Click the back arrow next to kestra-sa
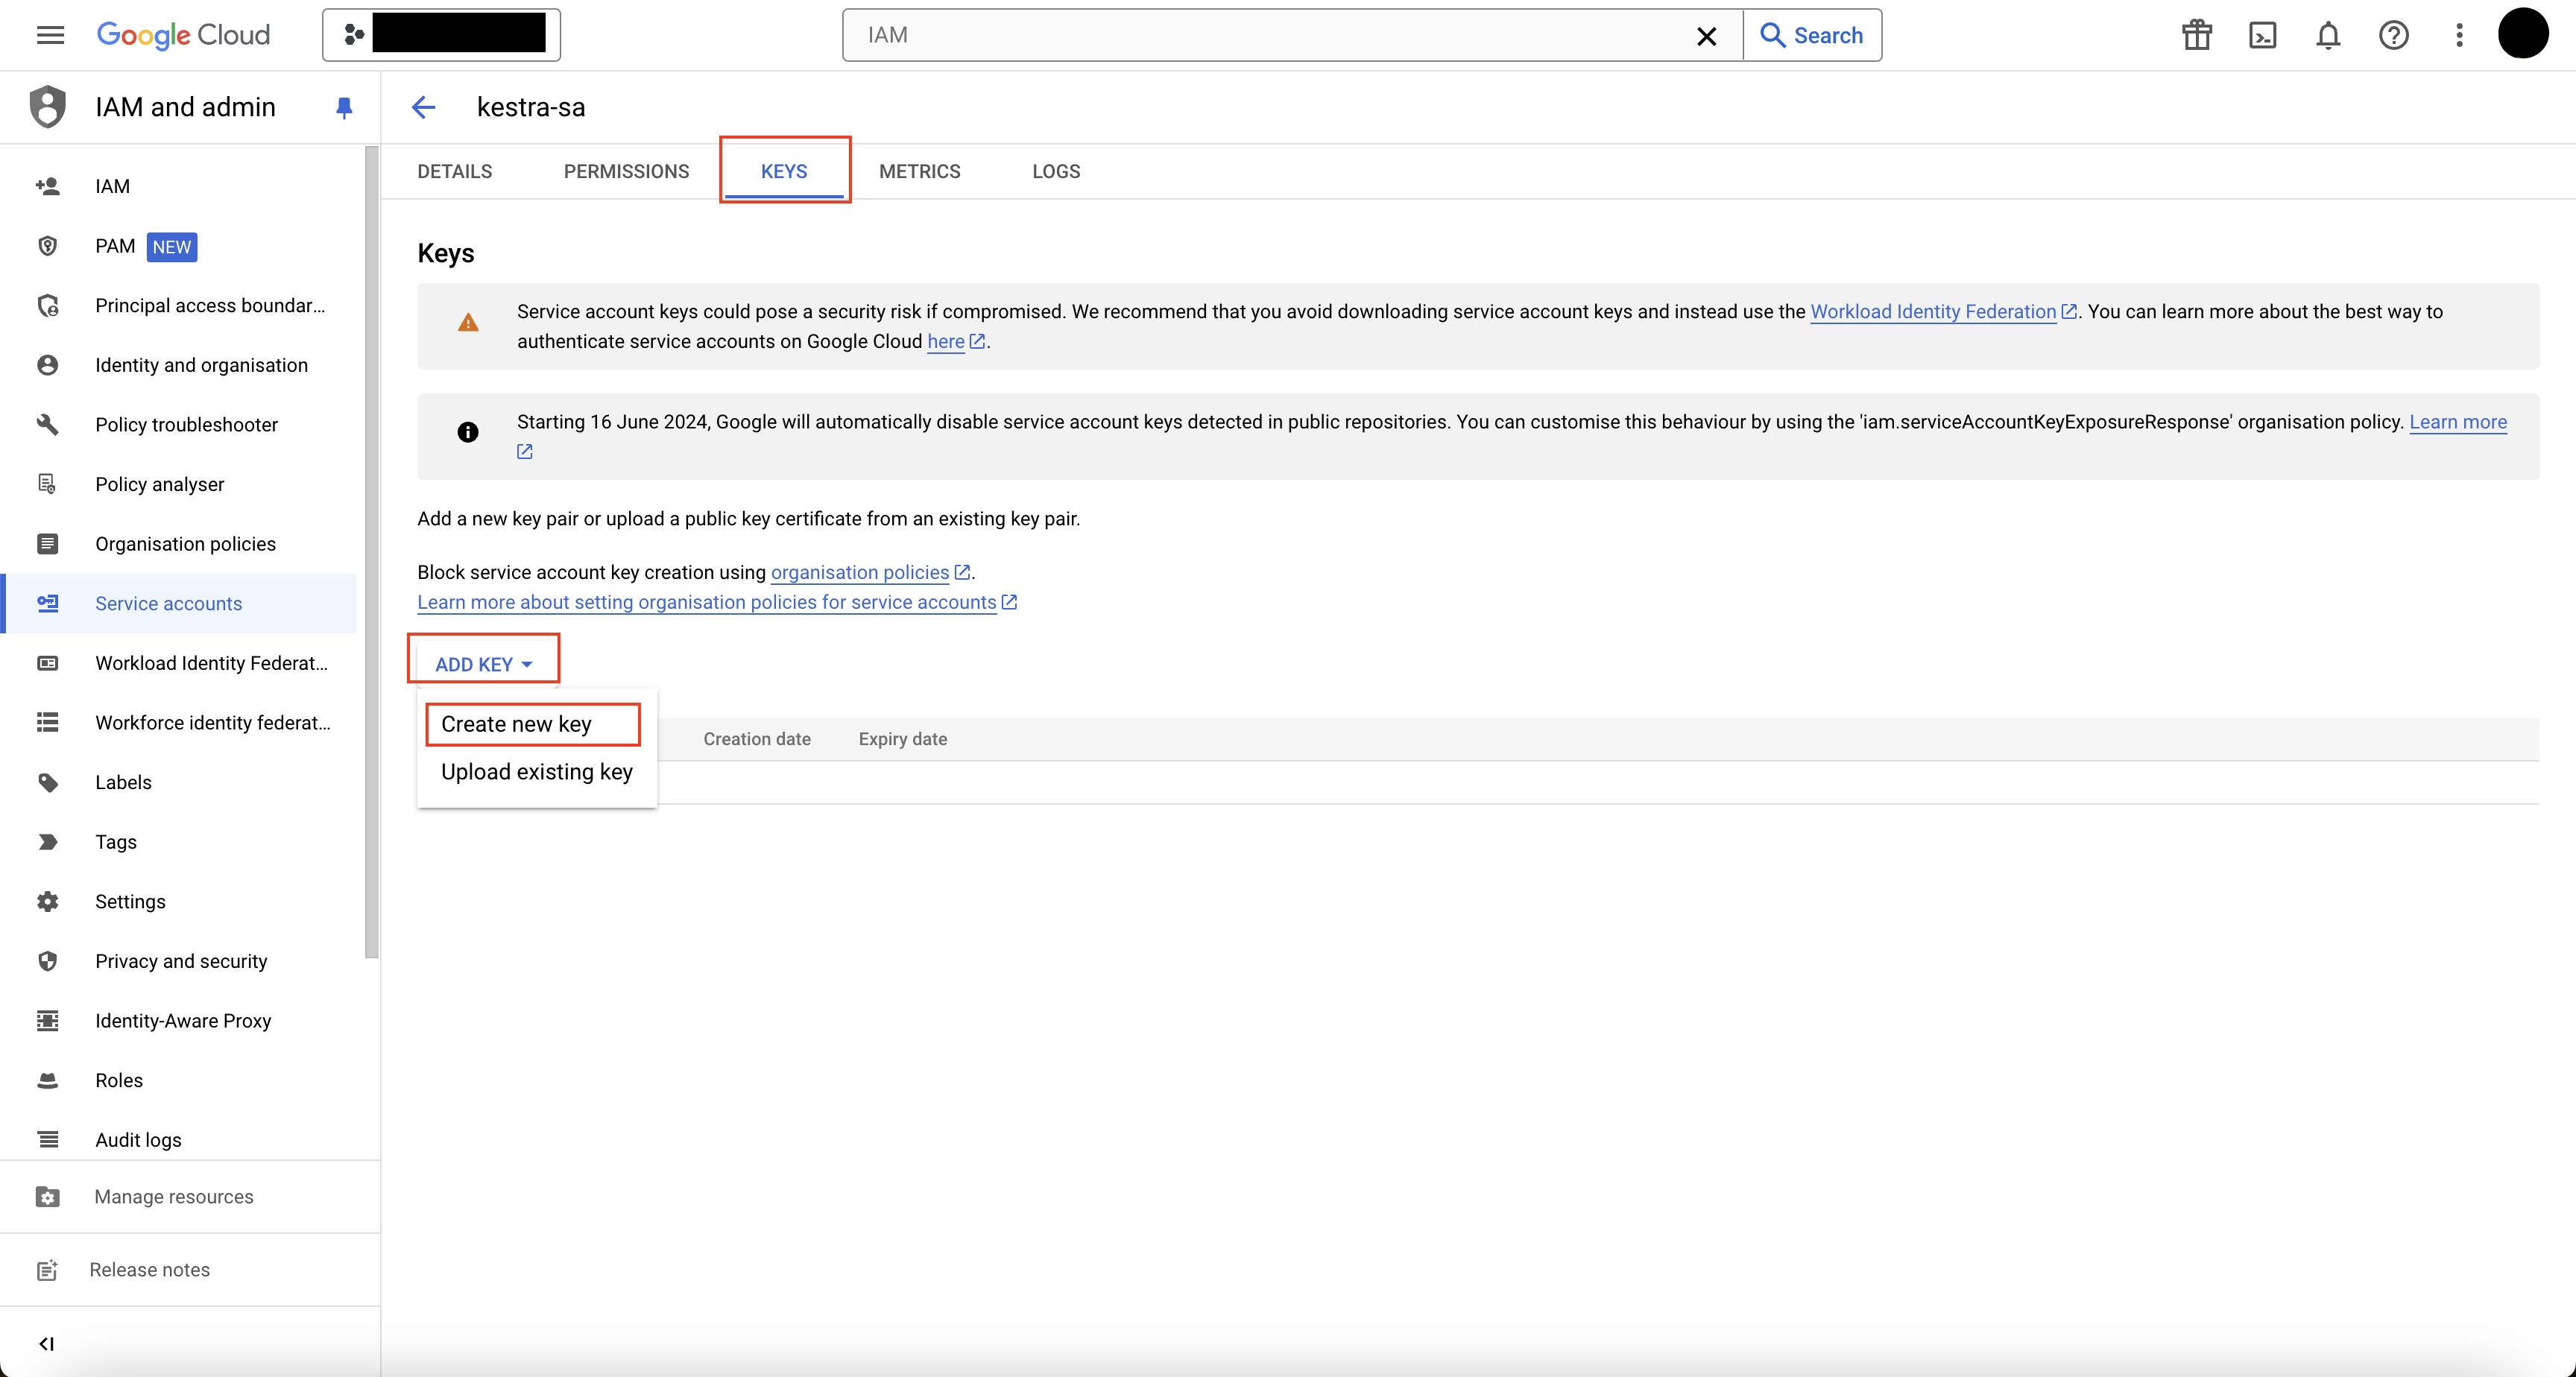Screen dimensions: 2576x1377 pos(424,107)
